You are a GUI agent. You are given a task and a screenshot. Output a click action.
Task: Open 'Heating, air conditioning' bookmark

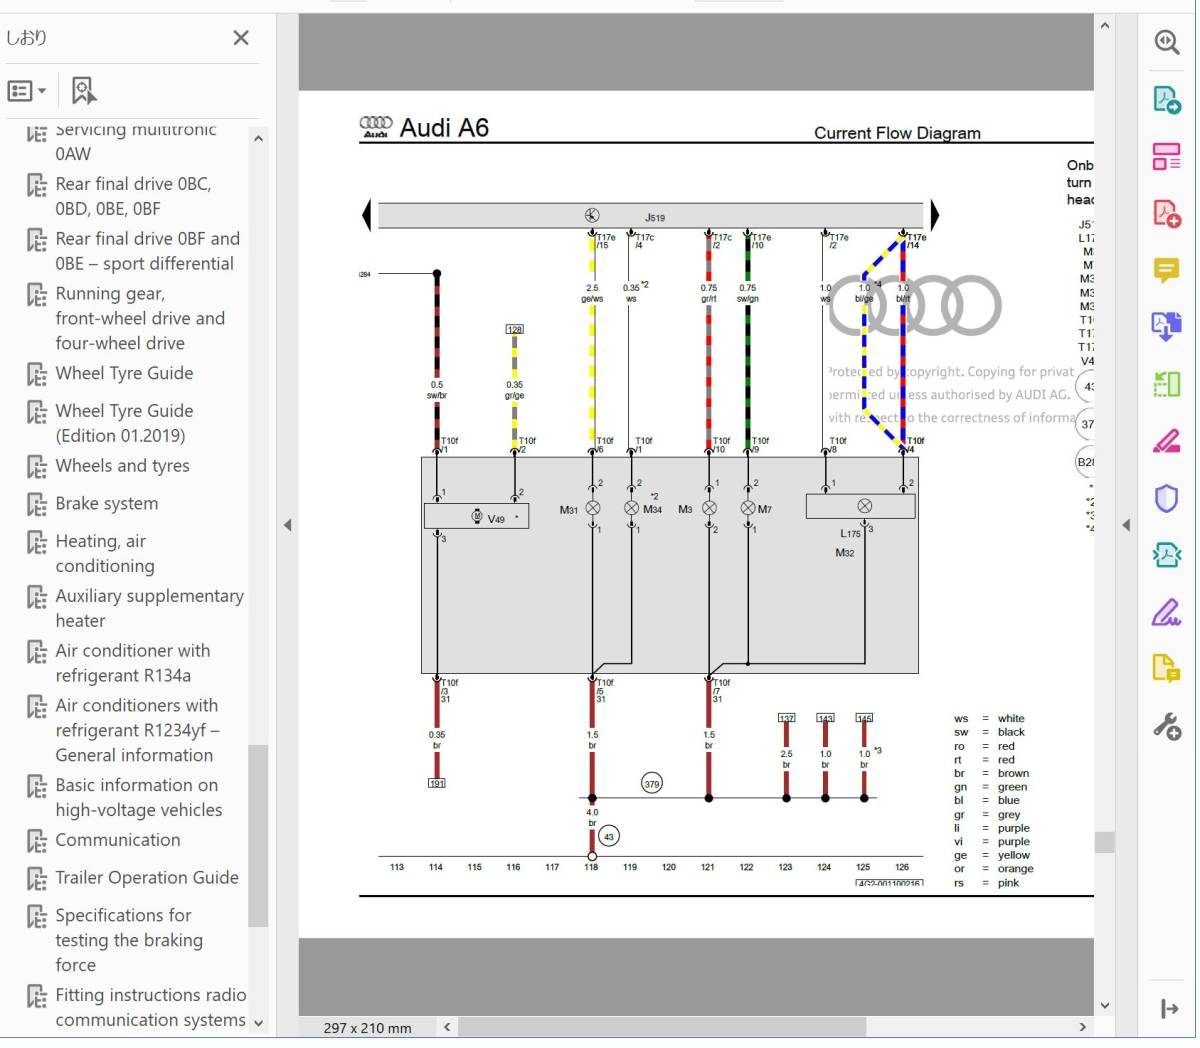(105, 553)
